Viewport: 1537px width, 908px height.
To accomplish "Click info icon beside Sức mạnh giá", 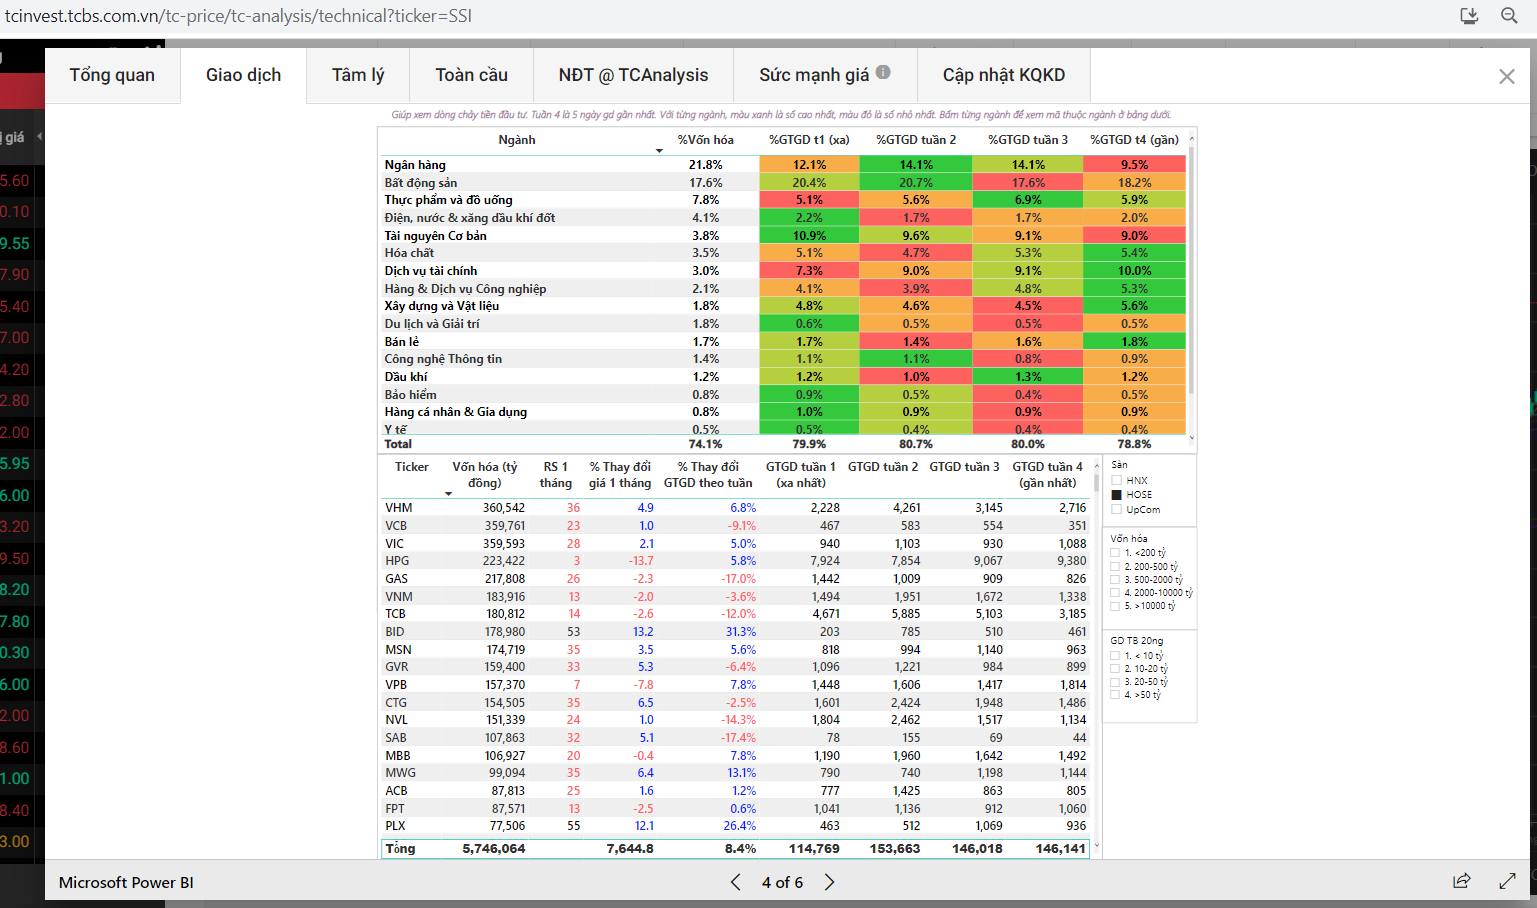I will point(883,72).
